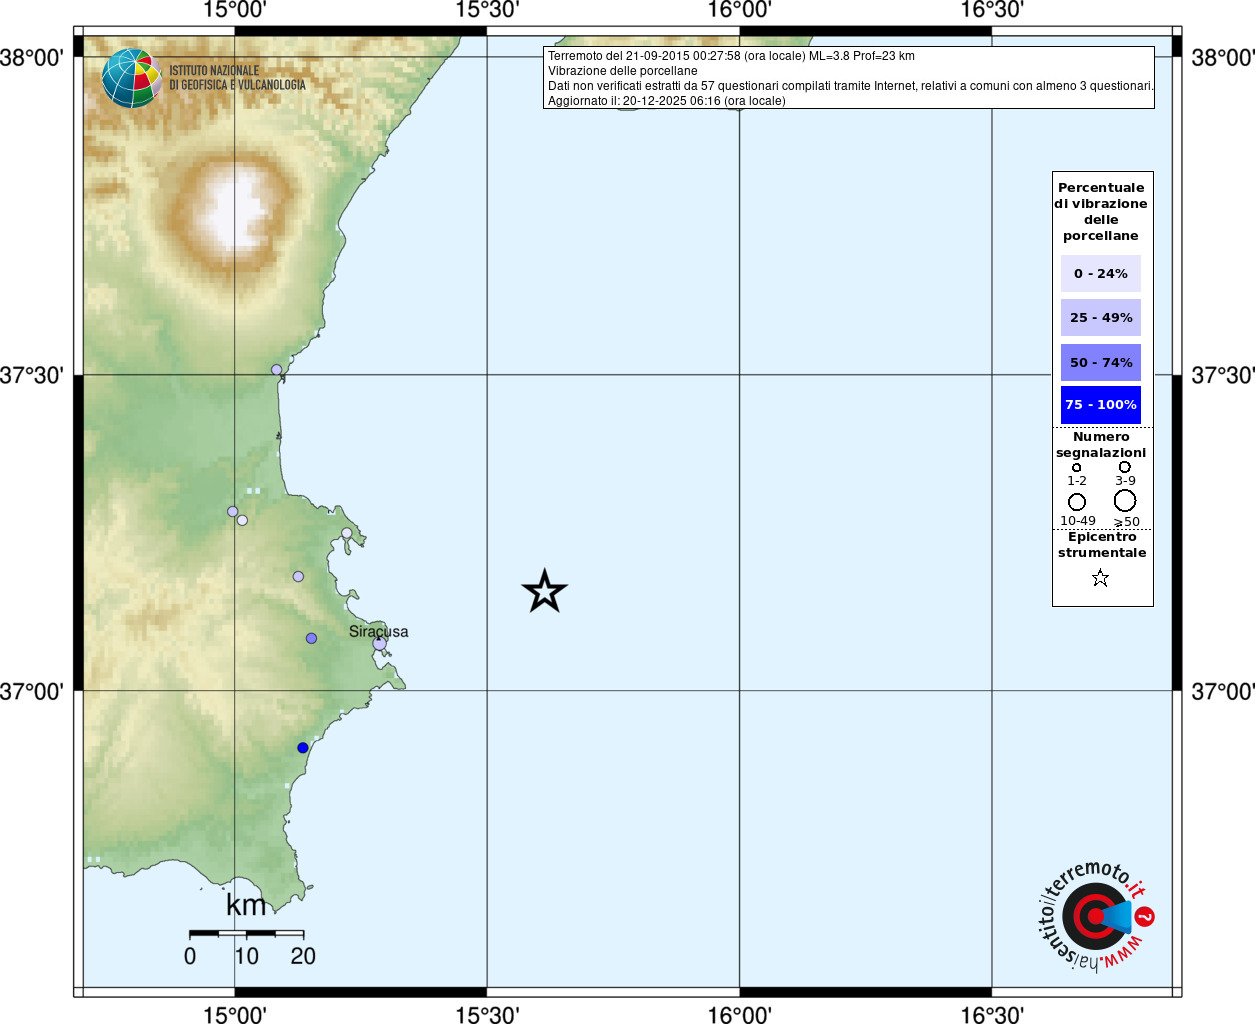Click the star symbol in the legend
Image resolution: width=1255 pixels, height=1024 pixels.
[x=1101, y=578]
